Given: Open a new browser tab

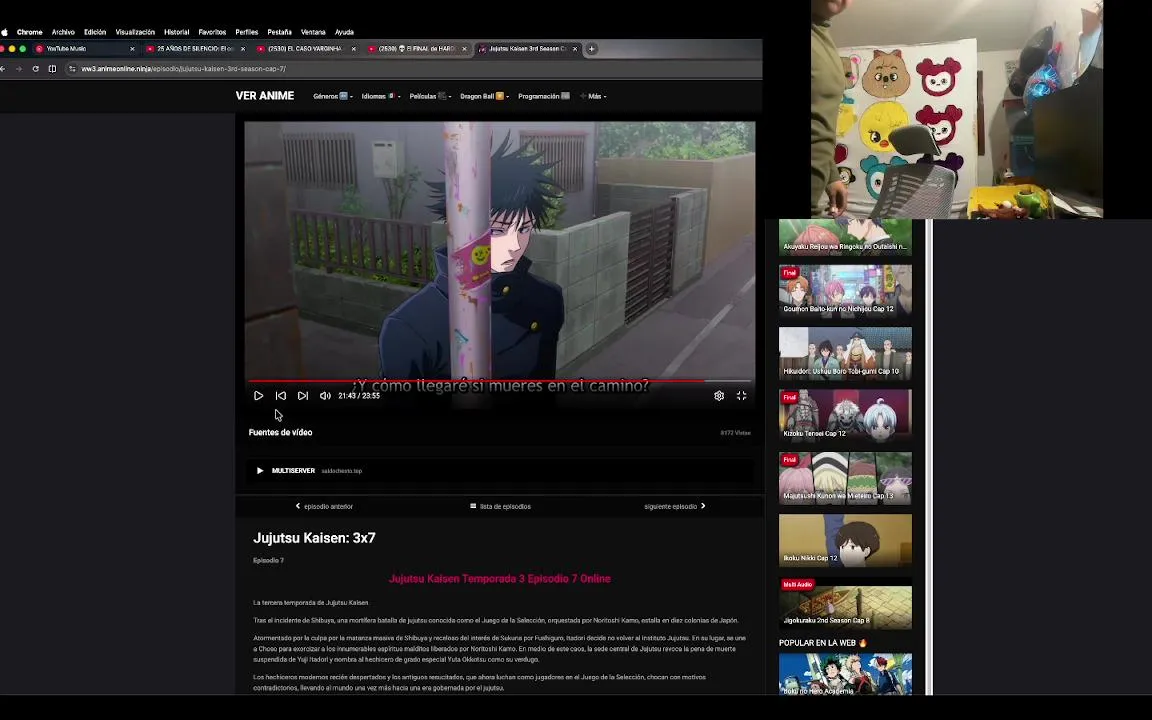Looking at the screenshot, I should click(591, 48).
